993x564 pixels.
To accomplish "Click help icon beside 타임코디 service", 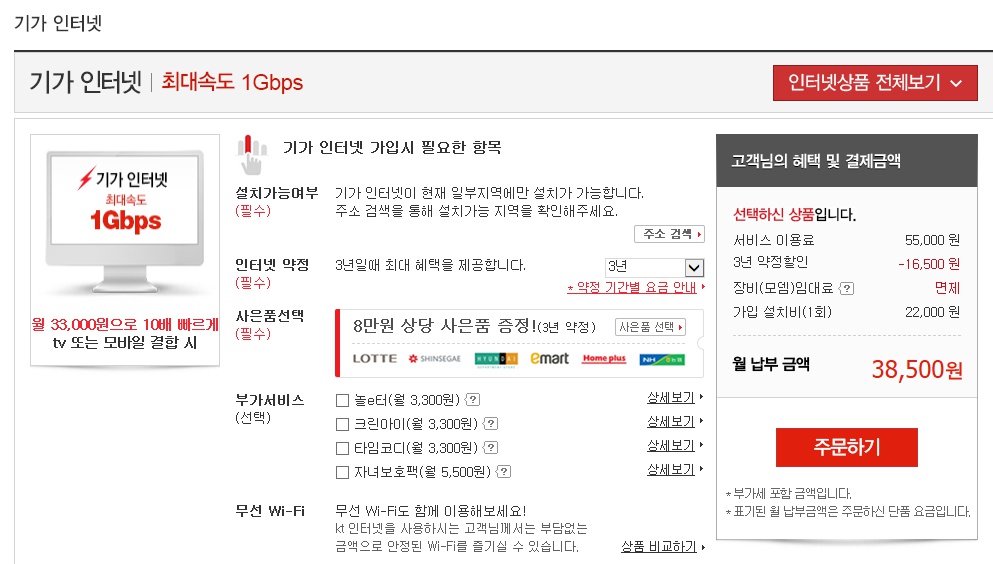I will pos(490,448).
